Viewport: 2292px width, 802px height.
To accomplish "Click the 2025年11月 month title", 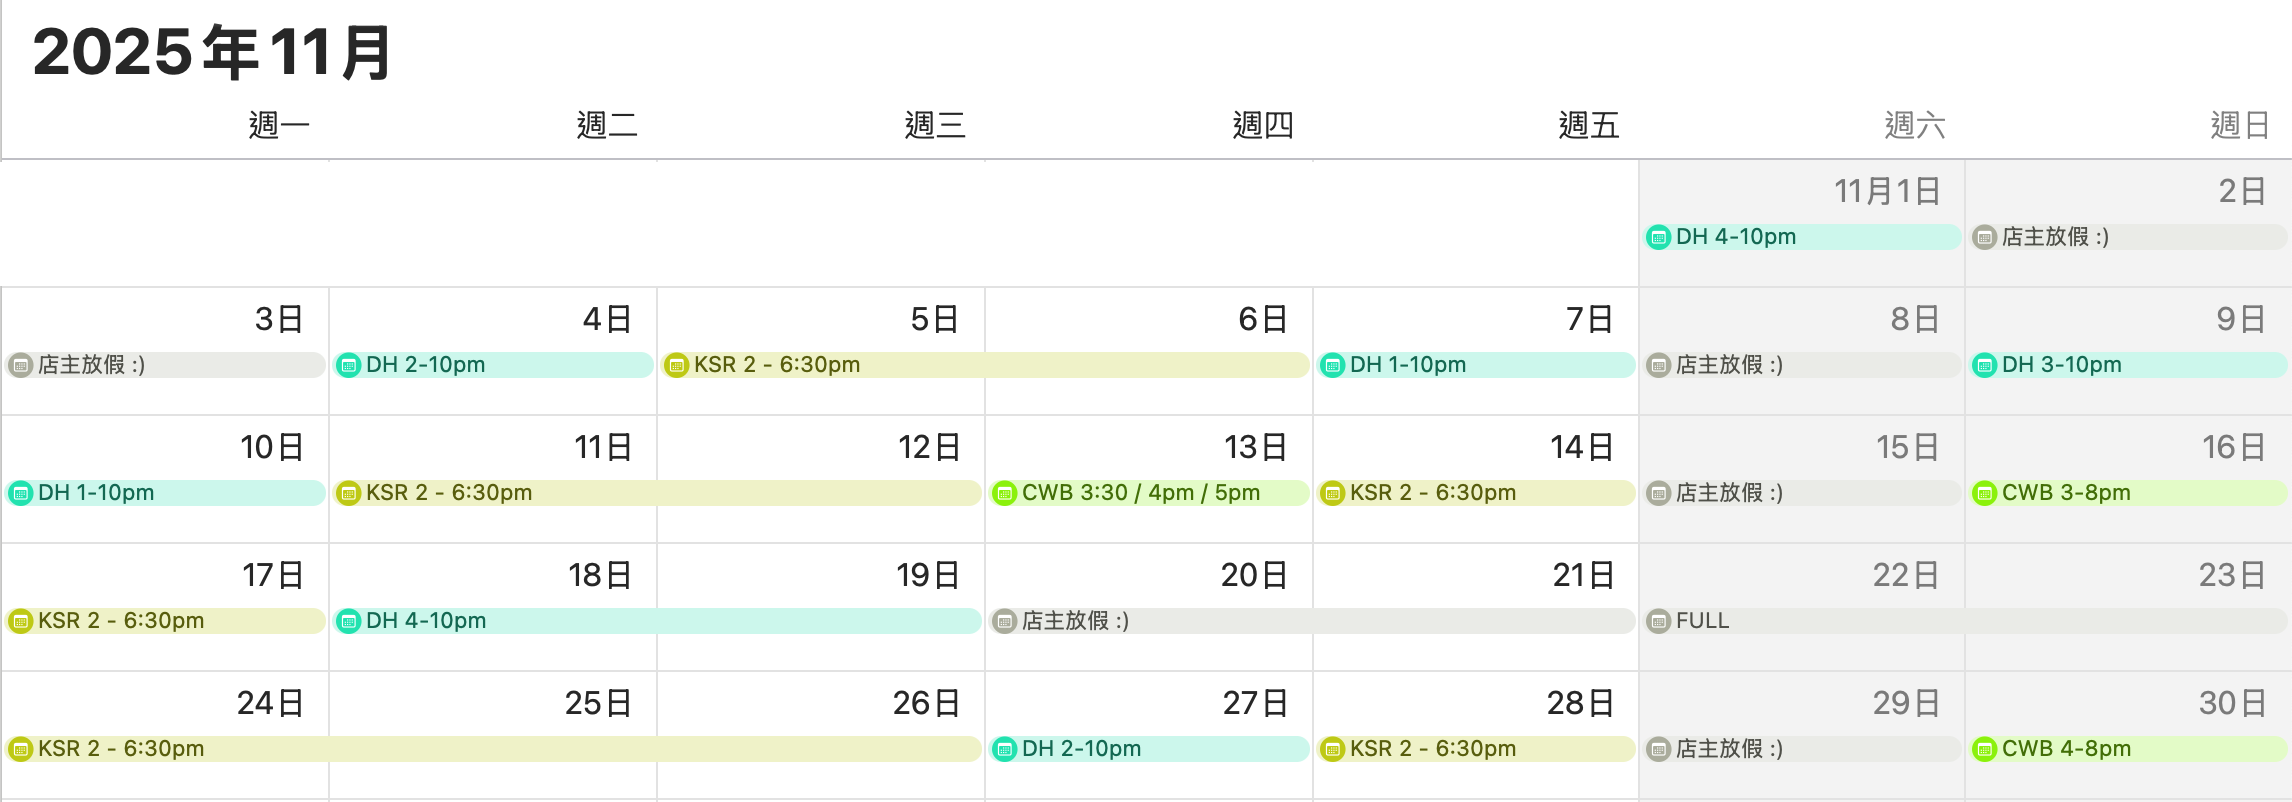I will pyautogui.click(x=212, y=52).
